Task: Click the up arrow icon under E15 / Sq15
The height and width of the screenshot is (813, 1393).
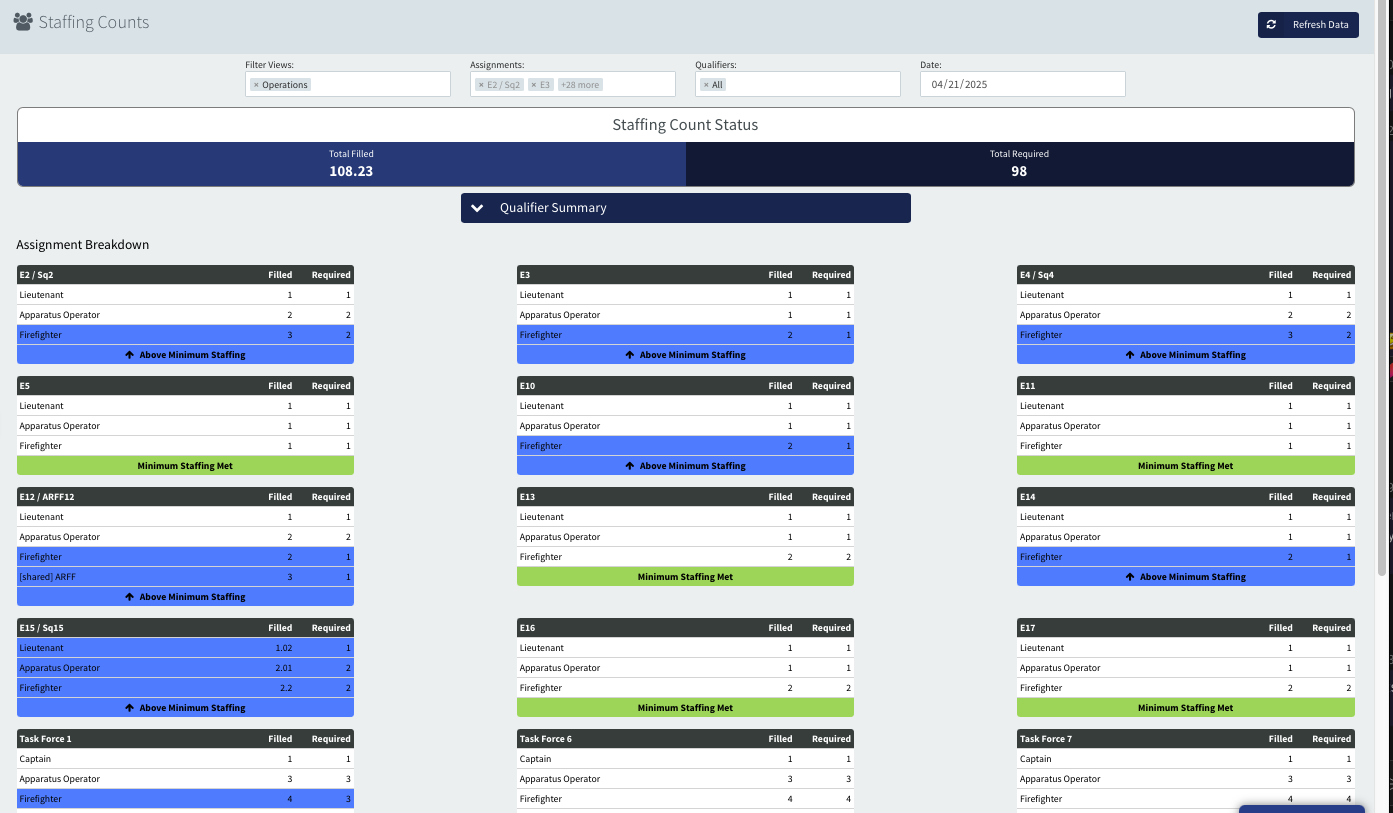Action: click(x=130, y=708)
